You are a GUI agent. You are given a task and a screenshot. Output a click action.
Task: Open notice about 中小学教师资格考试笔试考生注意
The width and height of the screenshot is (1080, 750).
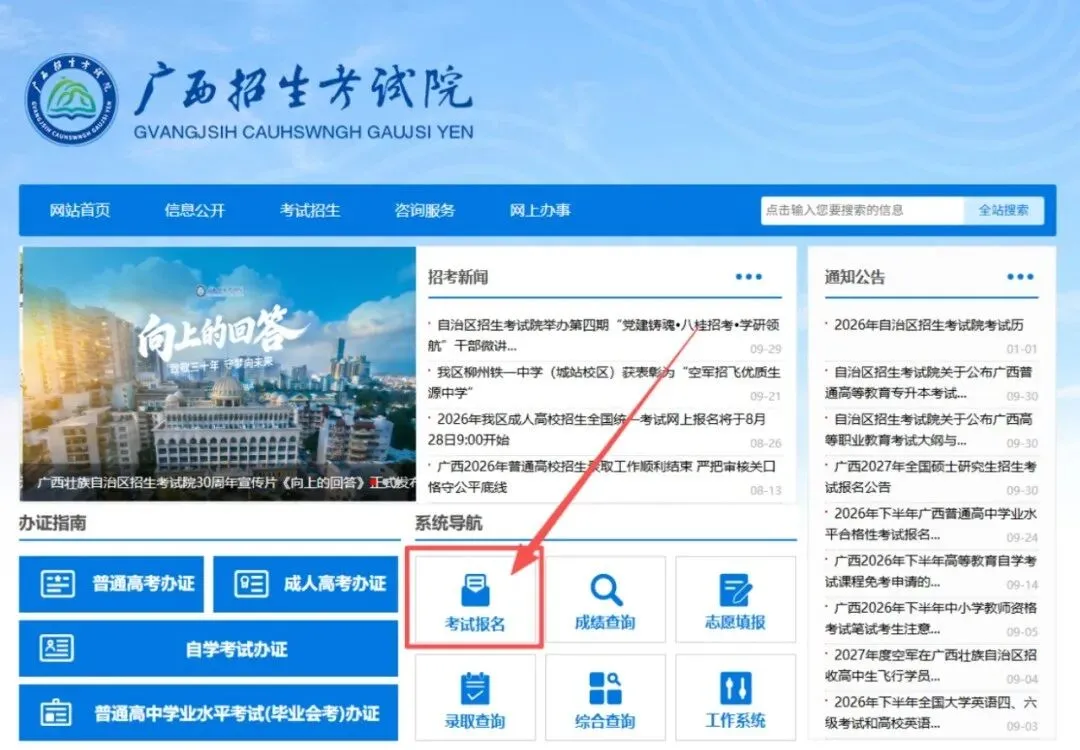(x=931, y=618)
